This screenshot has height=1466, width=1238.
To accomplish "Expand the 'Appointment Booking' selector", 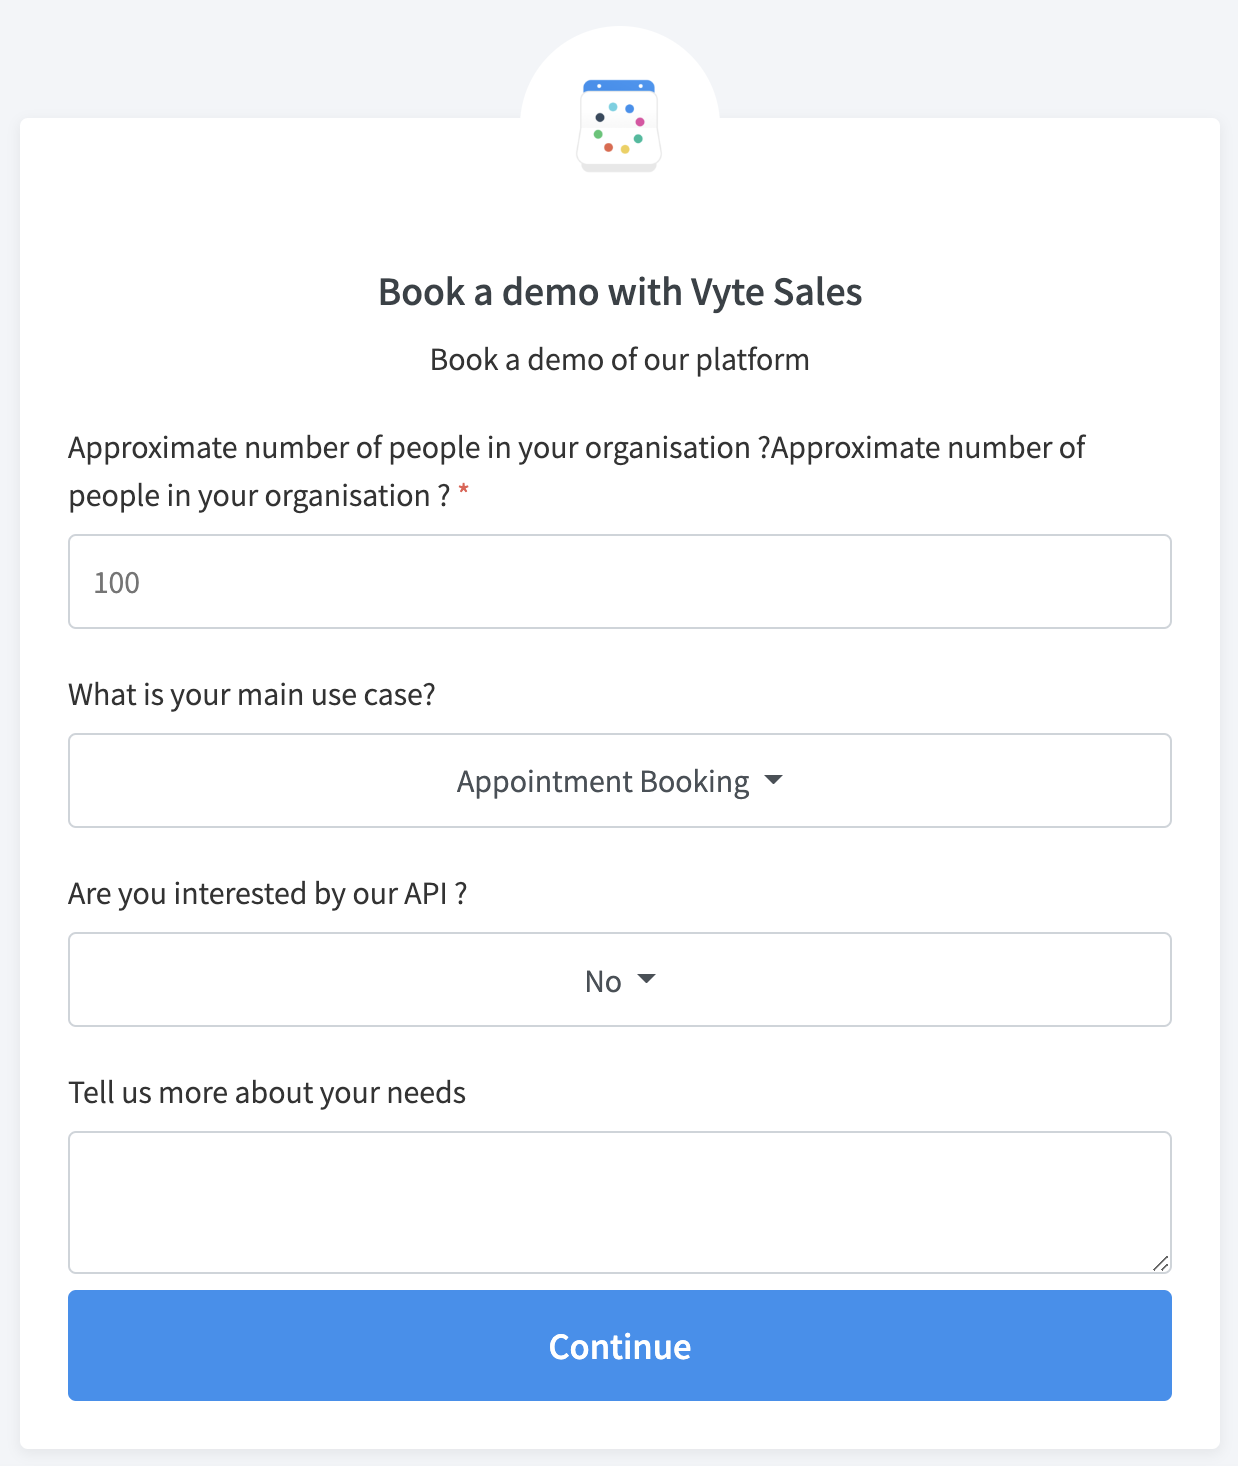I will (x=619, y=781).
